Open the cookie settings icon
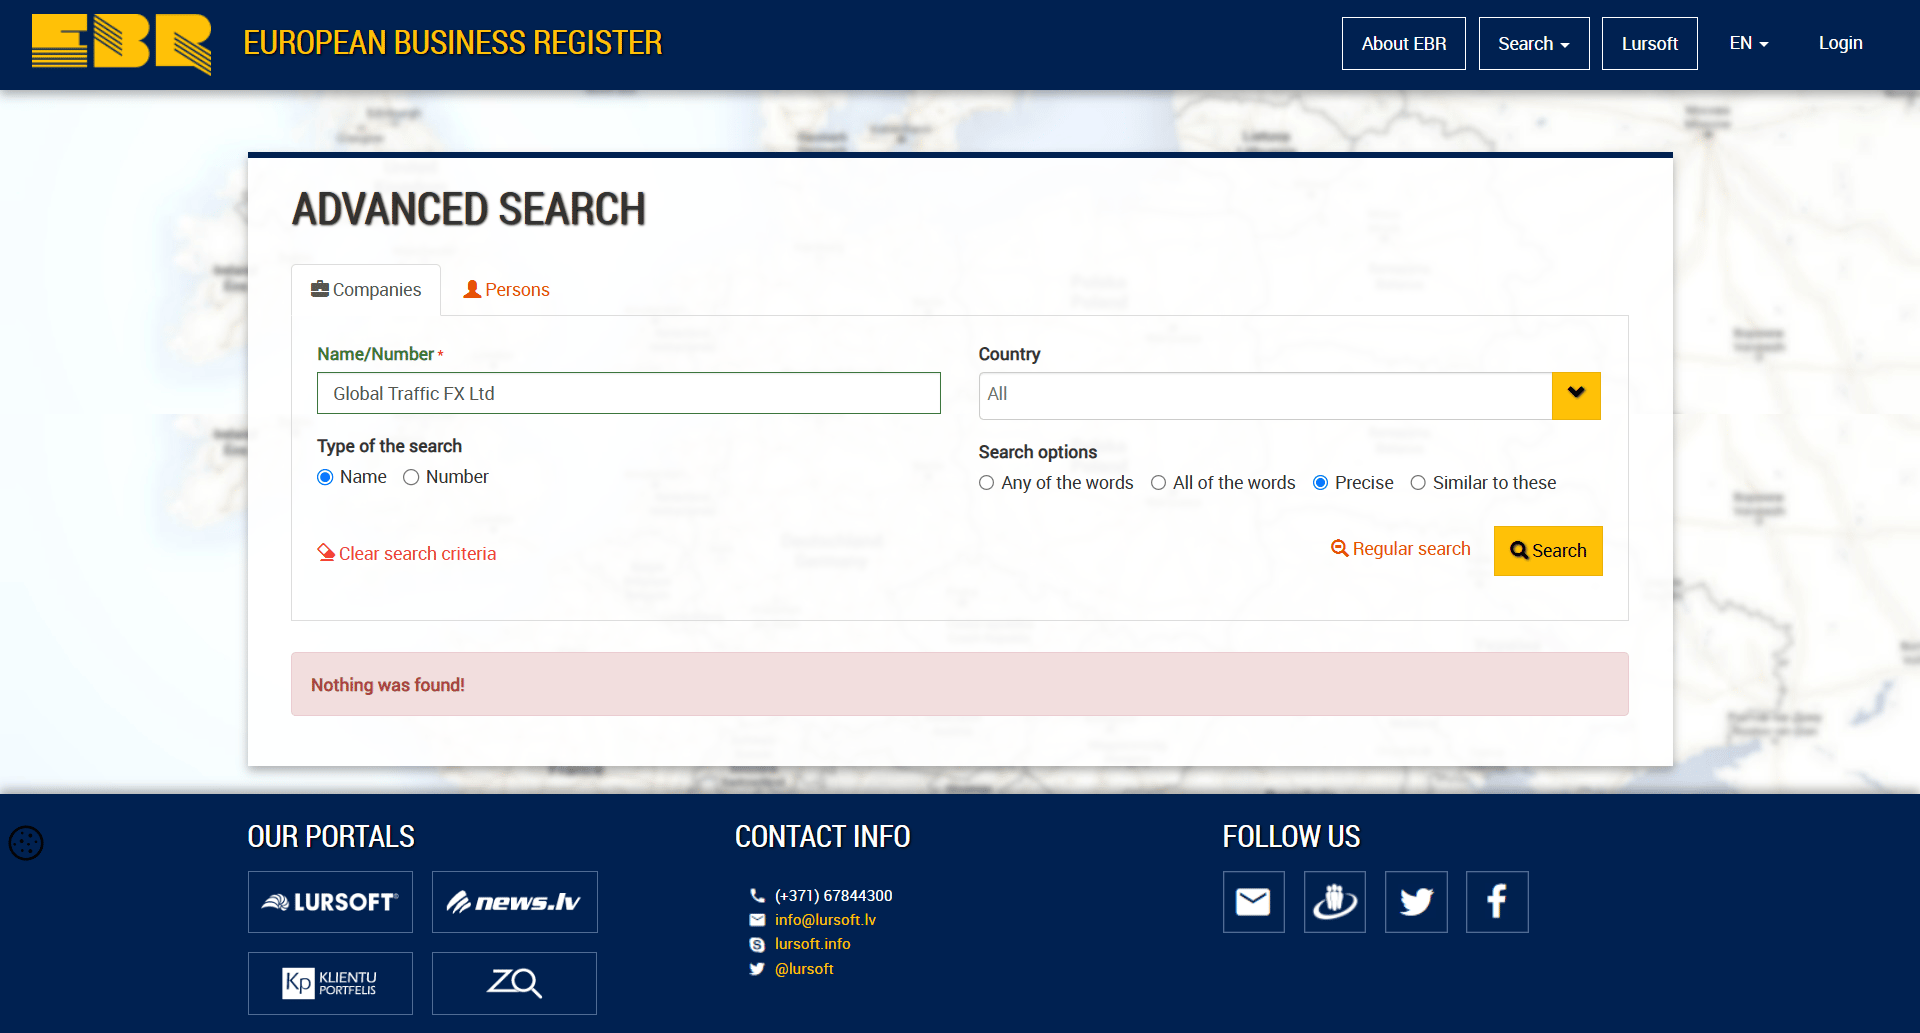The image size is (1920, 1033). click(26, 843)
